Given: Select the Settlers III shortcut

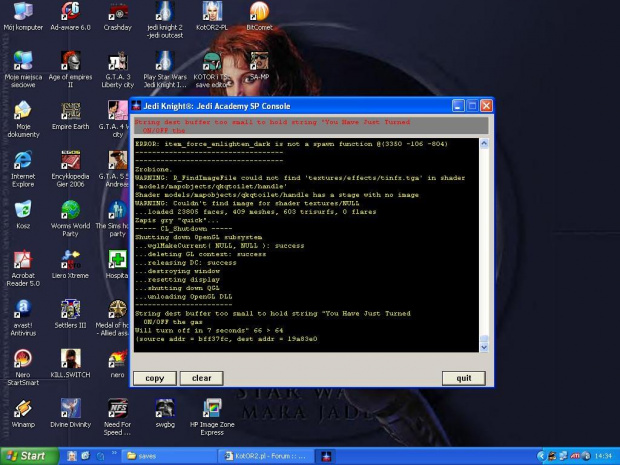Looking at the screenshot, I should click(x=70, y=314).
